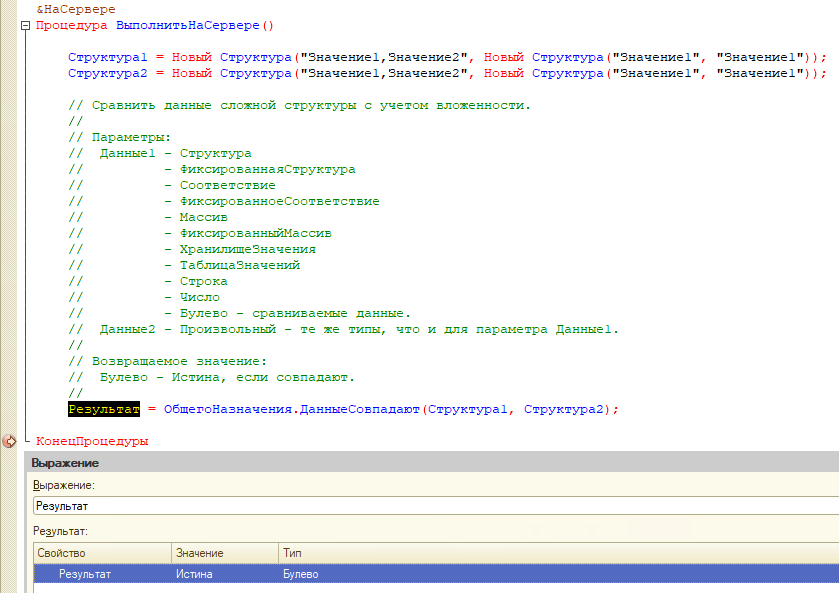Click the Истина value cell
Screen dimensions: 839x593
(194, 574)
